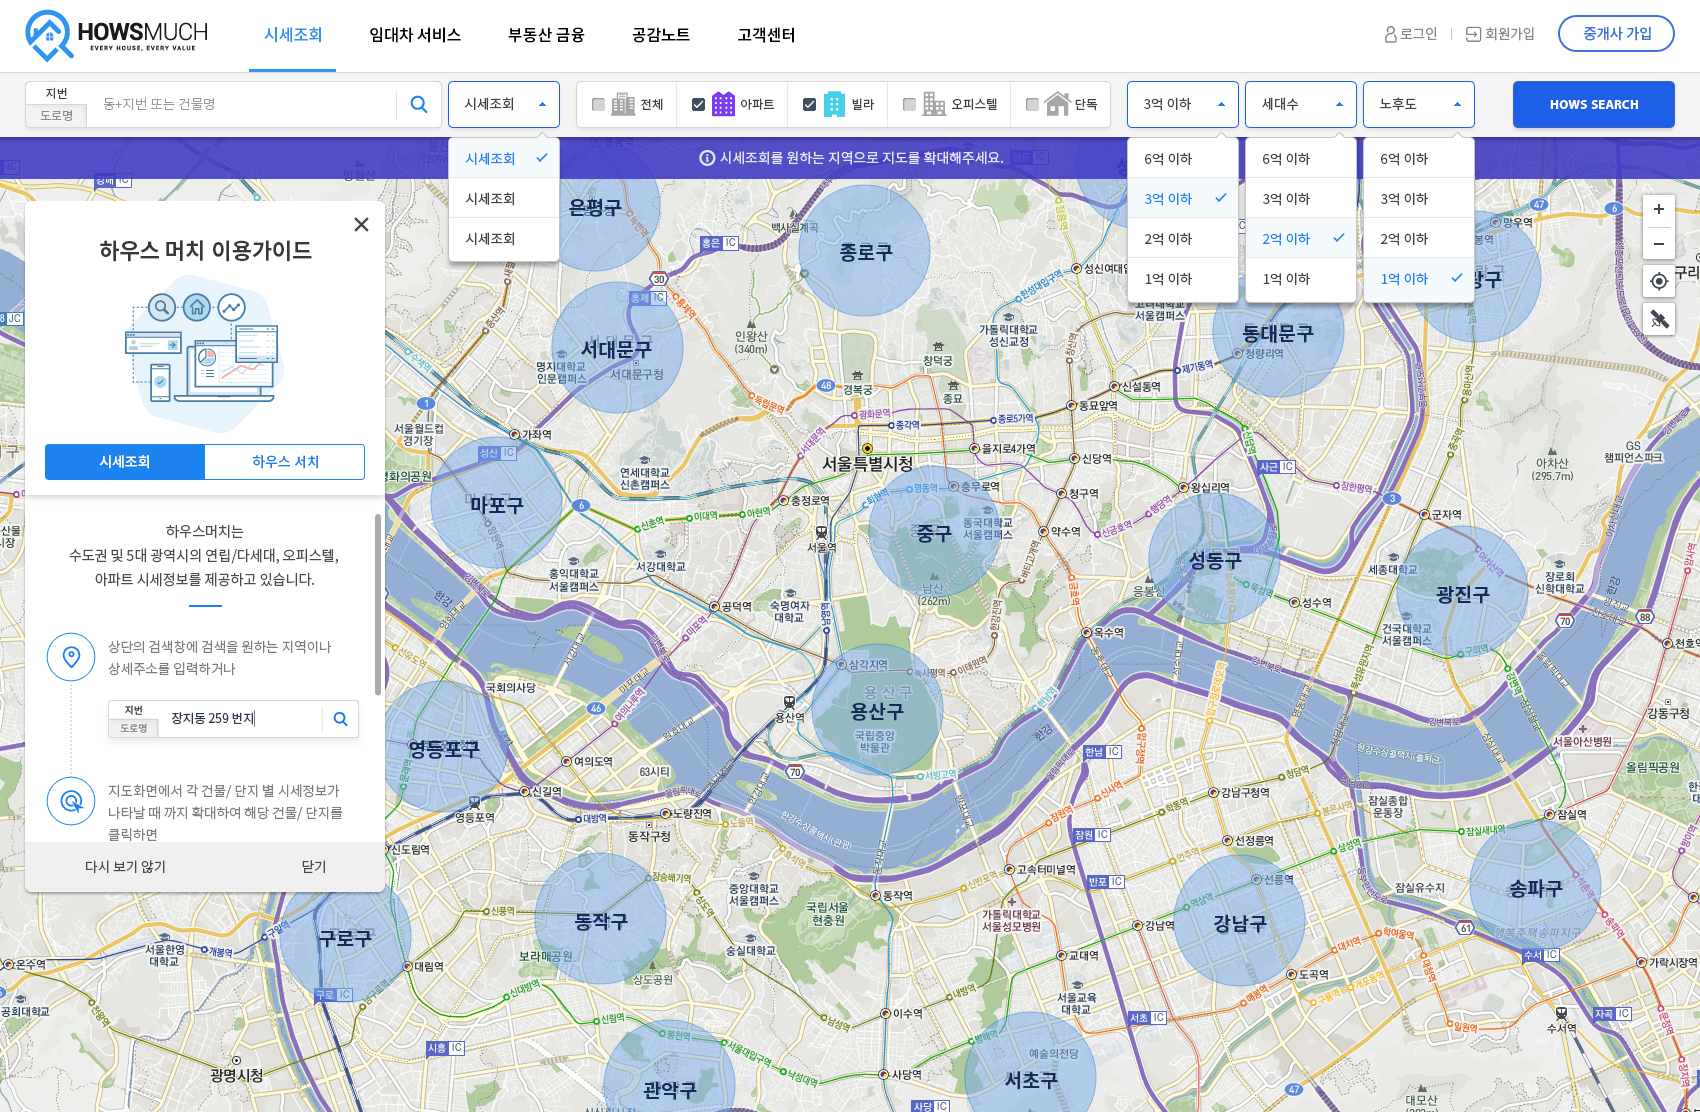Uncheck the 아파트 checkbox
The width and height of the screenshot is (1700, 1112).
pyautogui.click(x=699, y=104)
